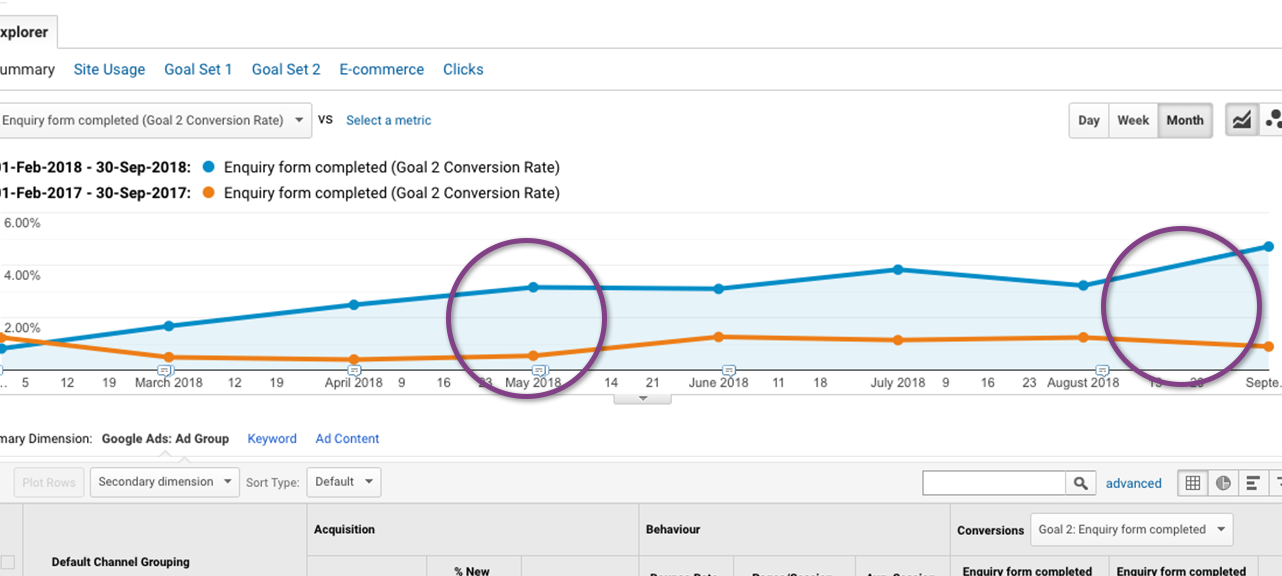Switch to motion chart view

1272,120
